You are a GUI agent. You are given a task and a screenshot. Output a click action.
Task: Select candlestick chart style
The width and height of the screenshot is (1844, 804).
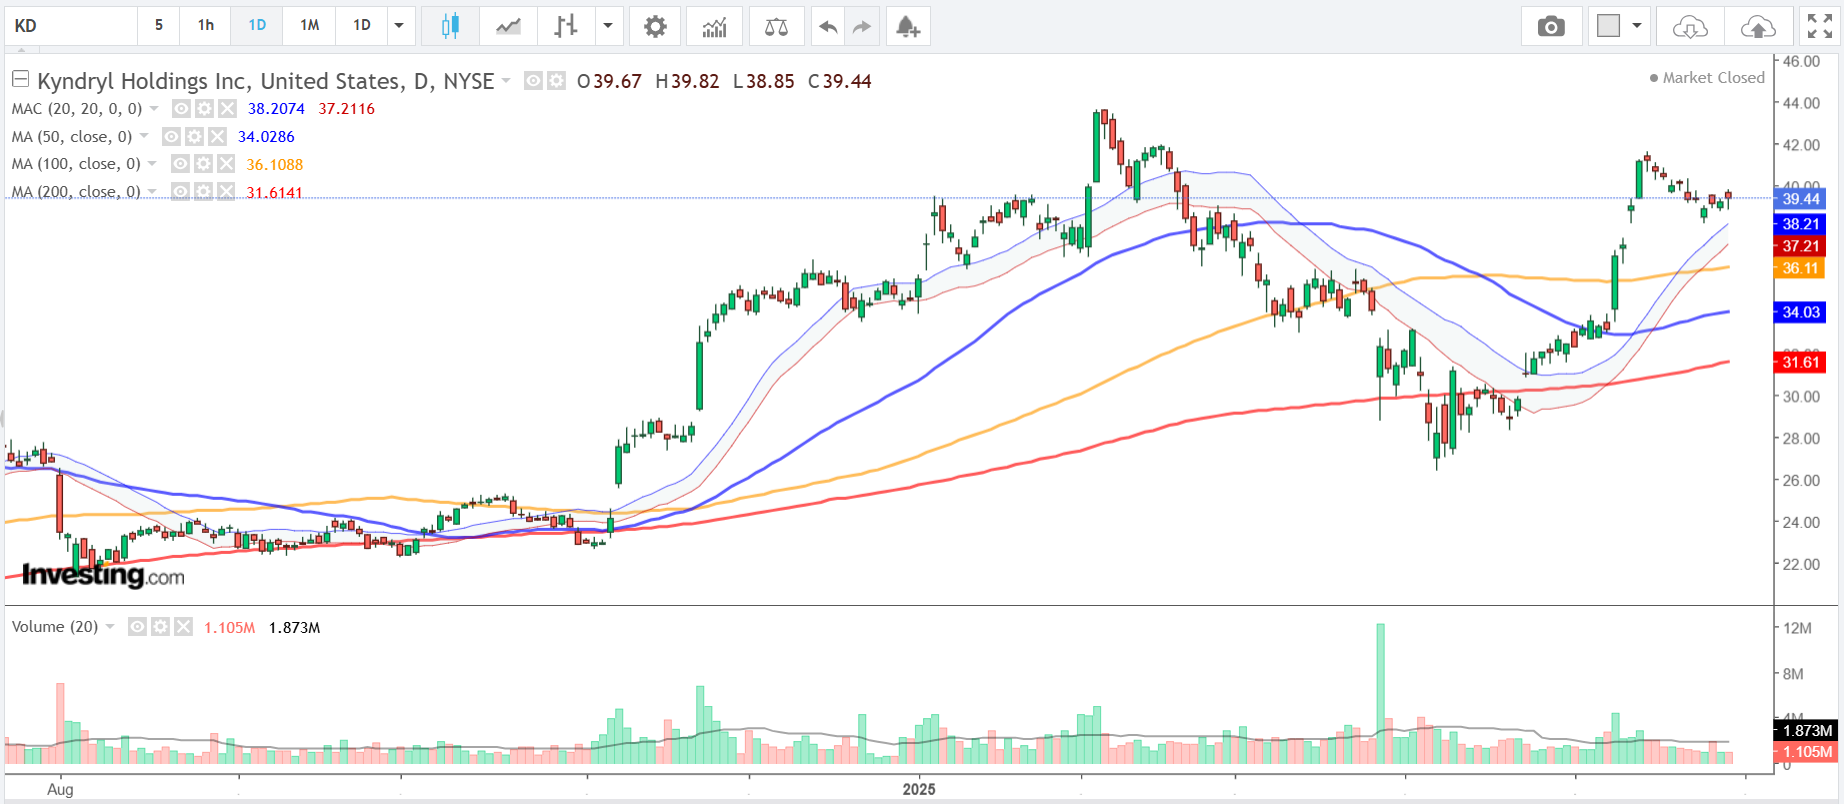(450, 26)
